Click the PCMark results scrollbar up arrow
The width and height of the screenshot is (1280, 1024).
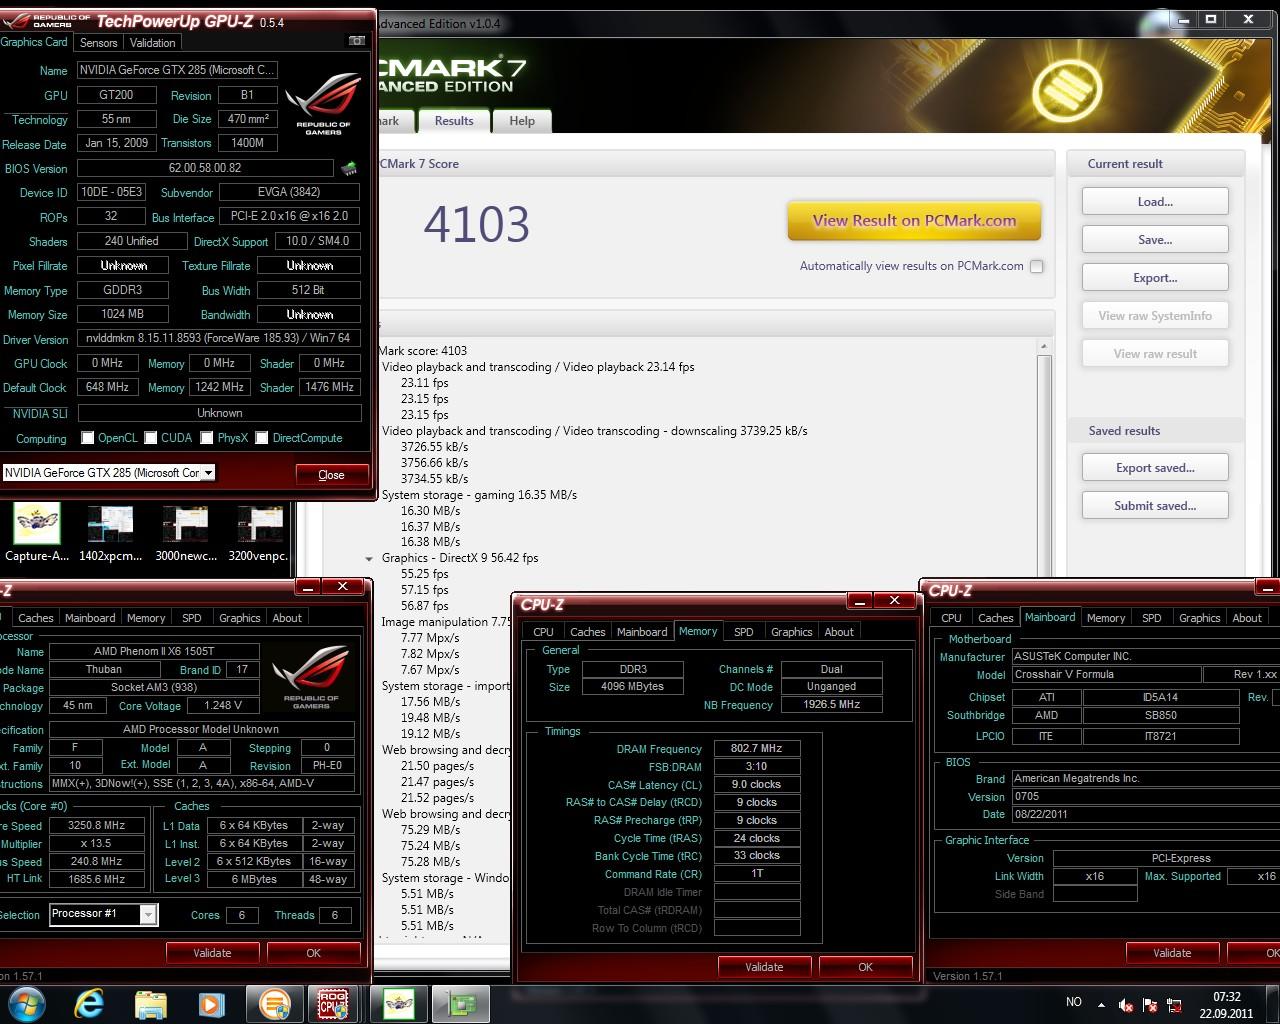1044,346
